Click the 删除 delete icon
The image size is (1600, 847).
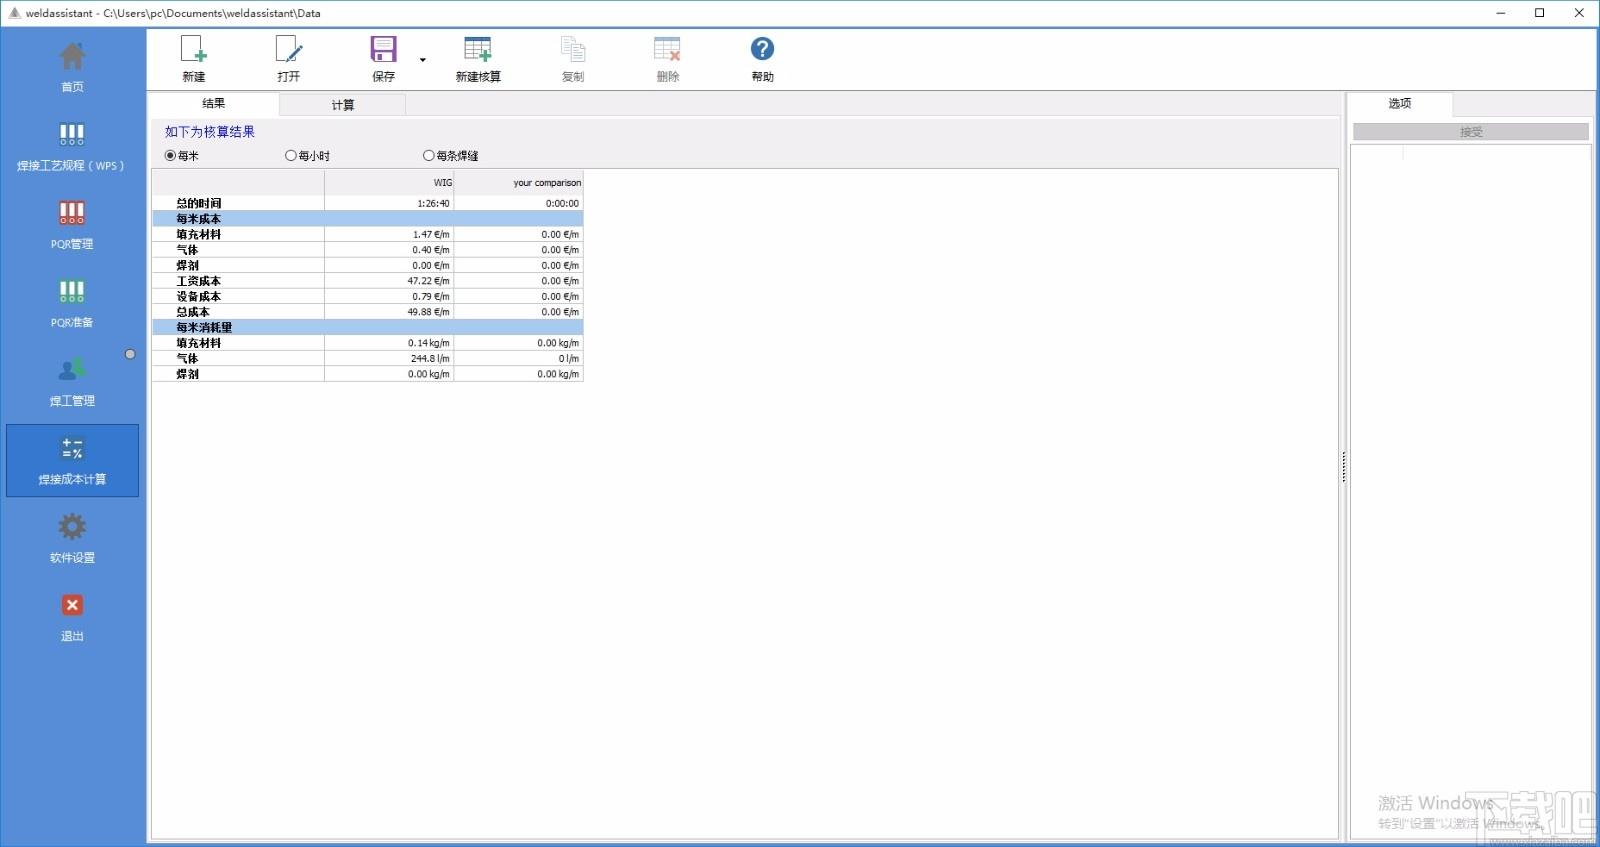667,49
